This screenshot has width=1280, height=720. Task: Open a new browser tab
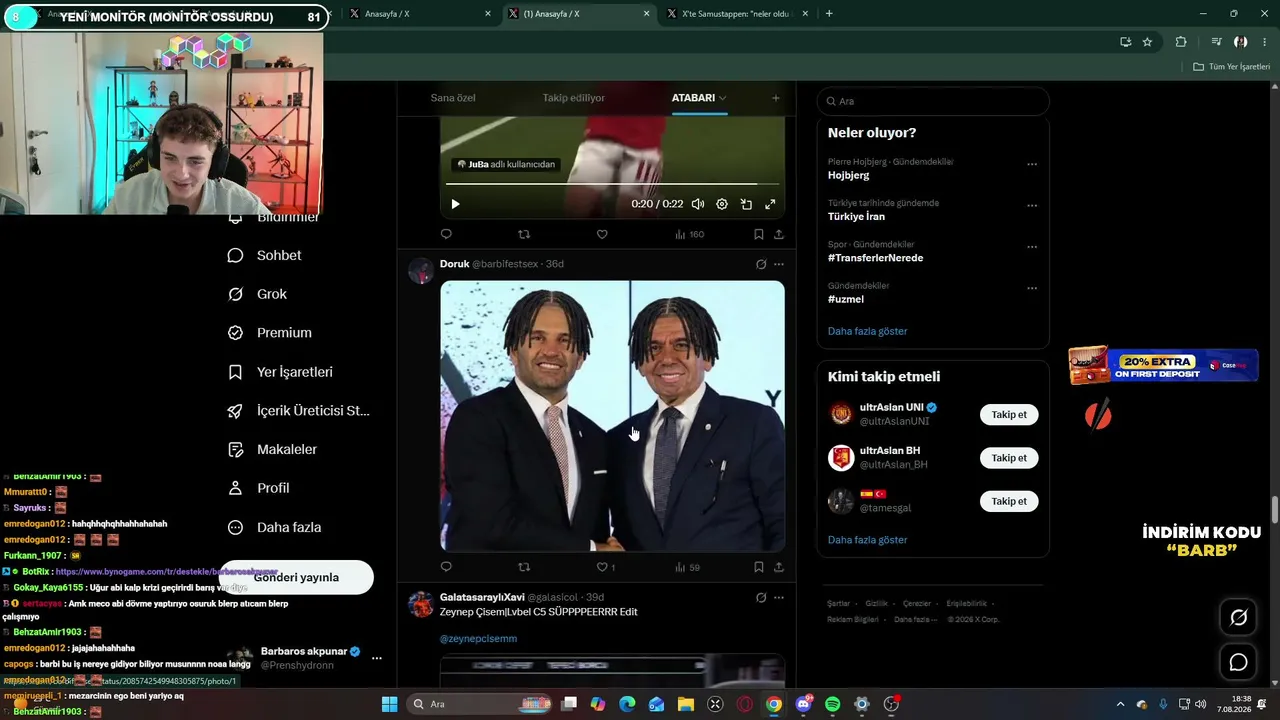[829, 14]
